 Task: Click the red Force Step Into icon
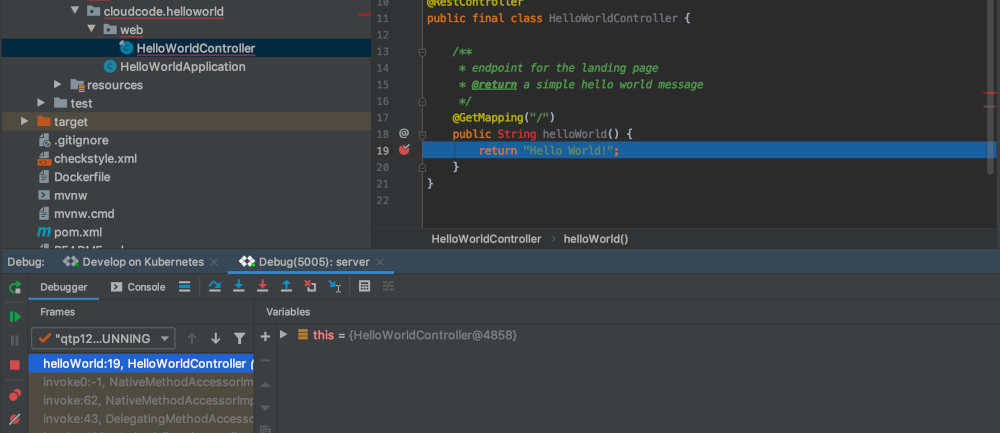tap(262, 287)
